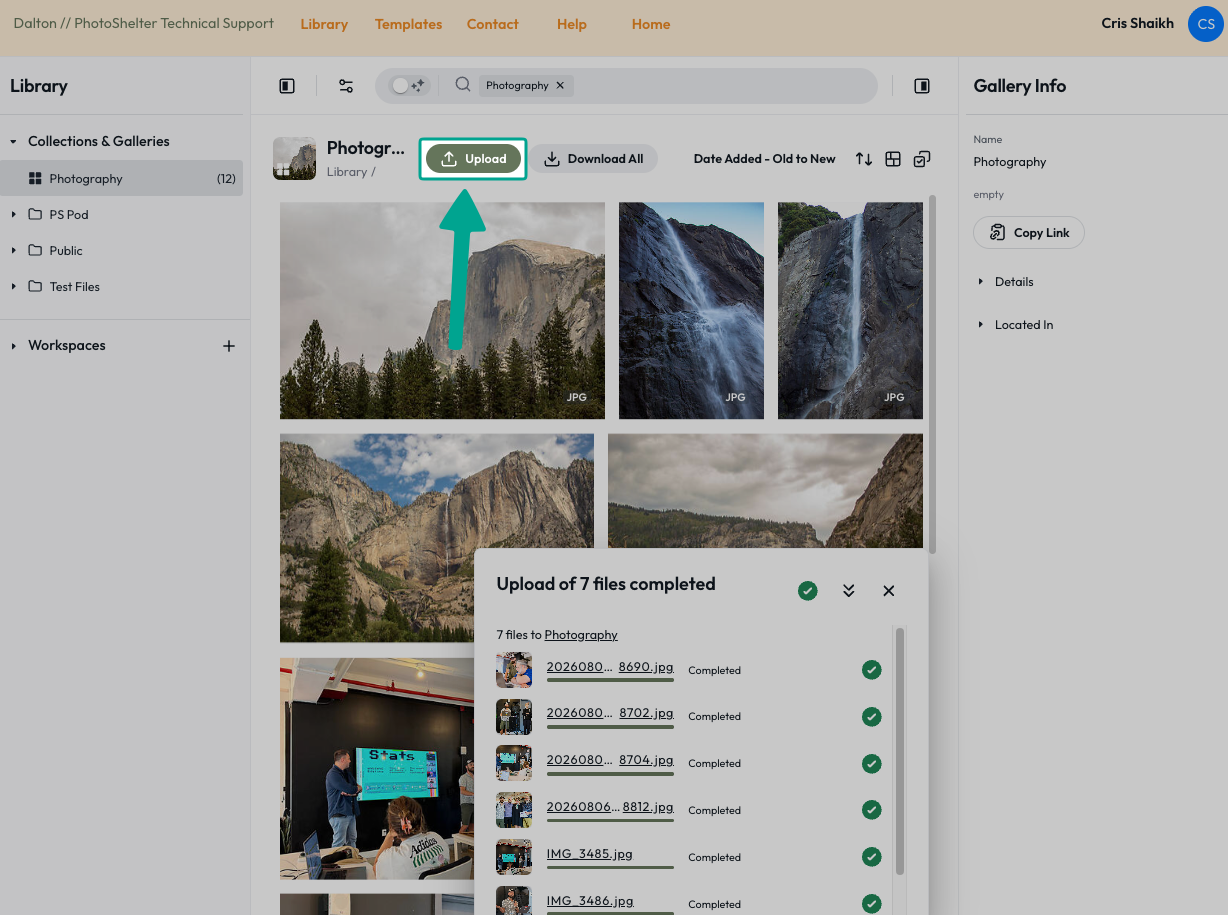Switch the grid layout view icon
Screen dimensions: 1228x915
point(893,159)
